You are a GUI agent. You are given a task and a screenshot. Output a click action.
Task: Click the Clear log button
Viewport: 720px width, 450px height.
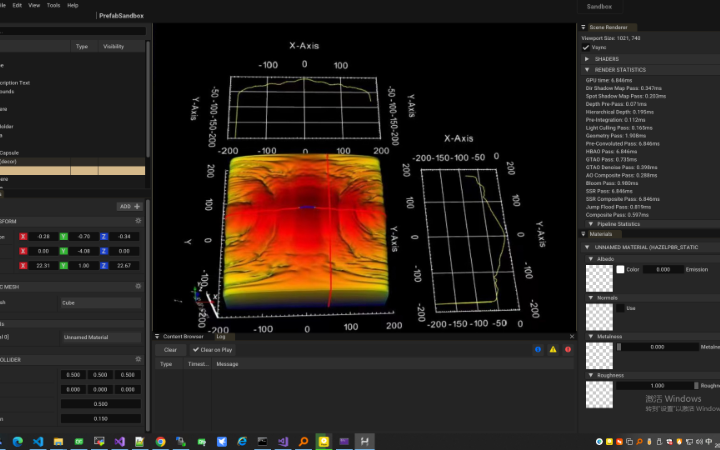point(170,350)
